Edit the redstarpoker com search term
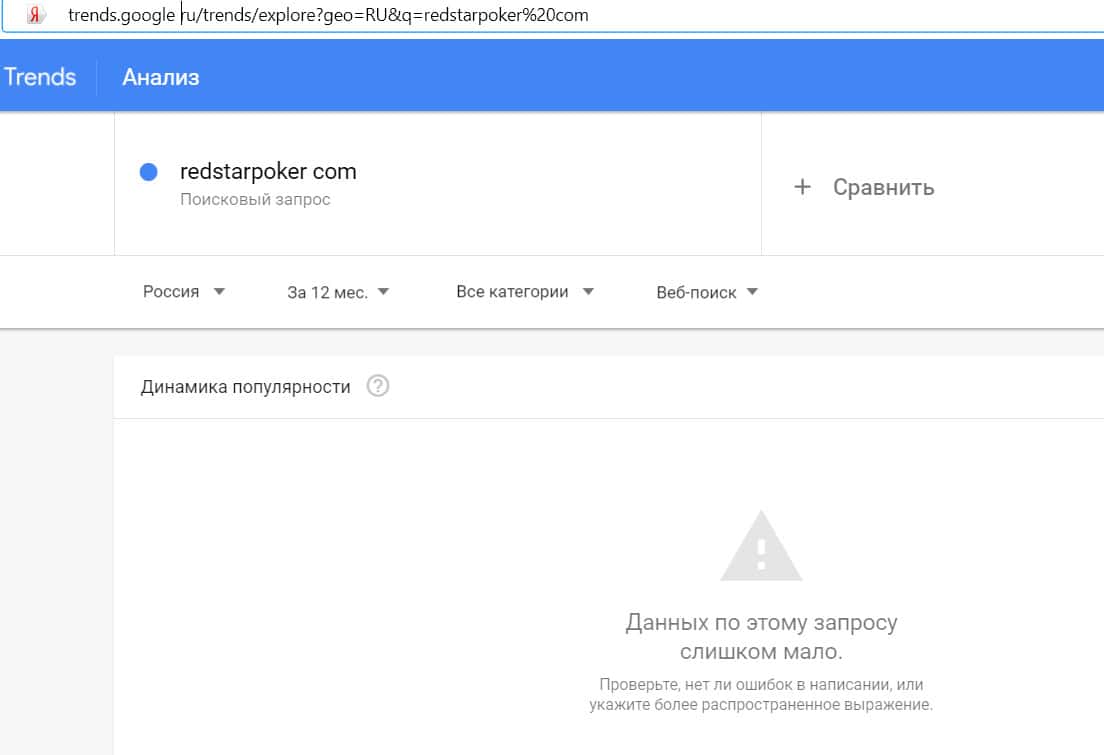Viewport: 1104px width, 755px height. point(268,171)
